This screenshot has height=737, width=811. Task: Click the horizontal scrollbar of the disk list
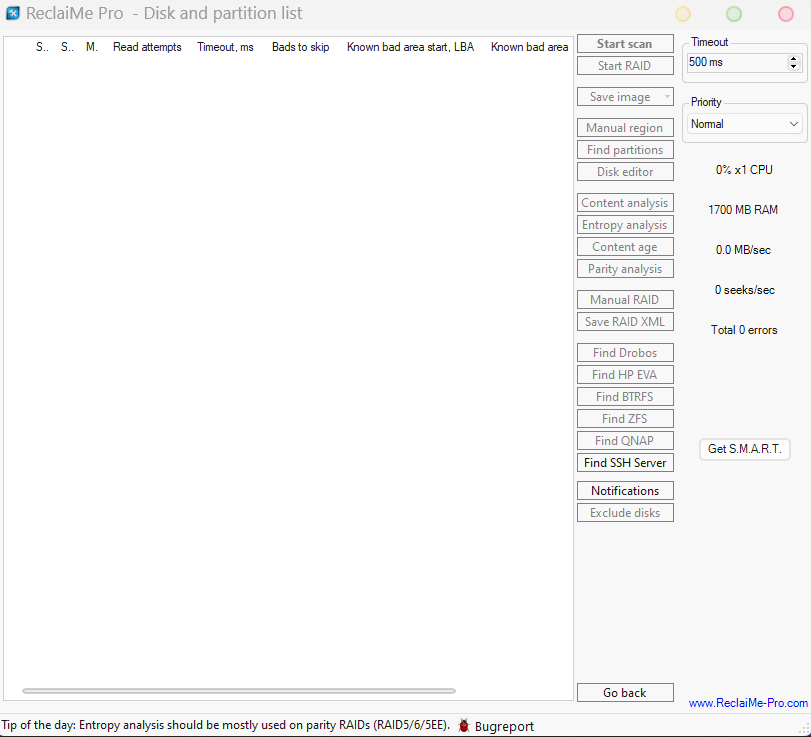click(239, 691)
